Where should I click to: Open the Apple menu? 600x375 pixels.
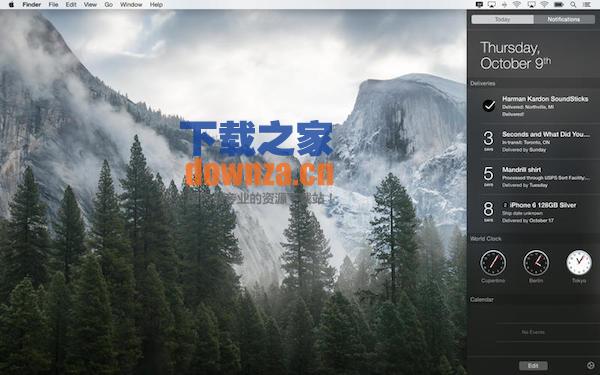(x=11, y=5)
